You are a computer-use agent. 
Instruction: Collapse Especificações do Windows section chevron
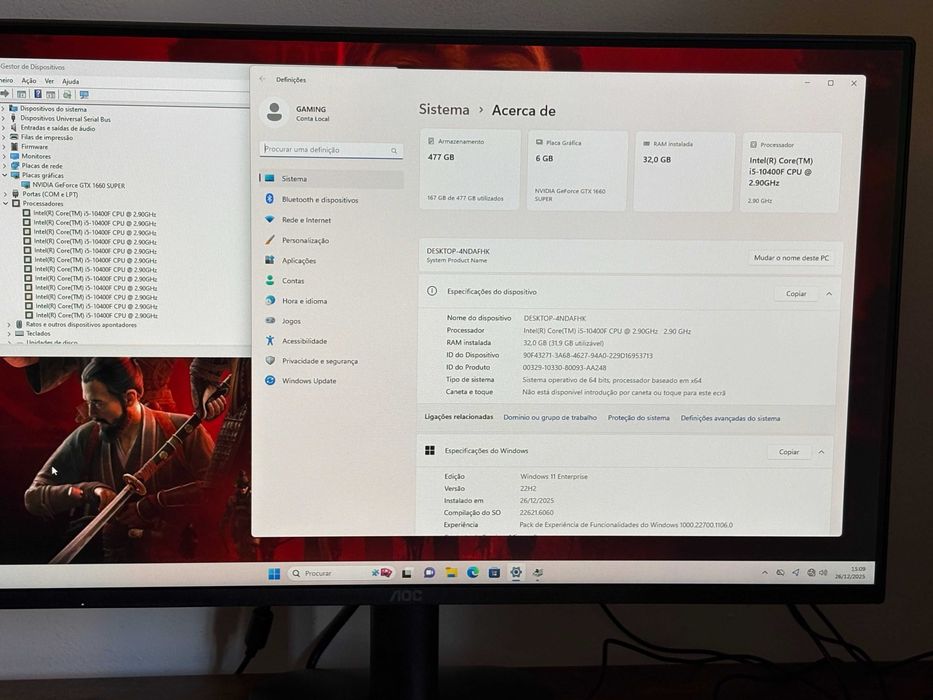coord(821,452)
